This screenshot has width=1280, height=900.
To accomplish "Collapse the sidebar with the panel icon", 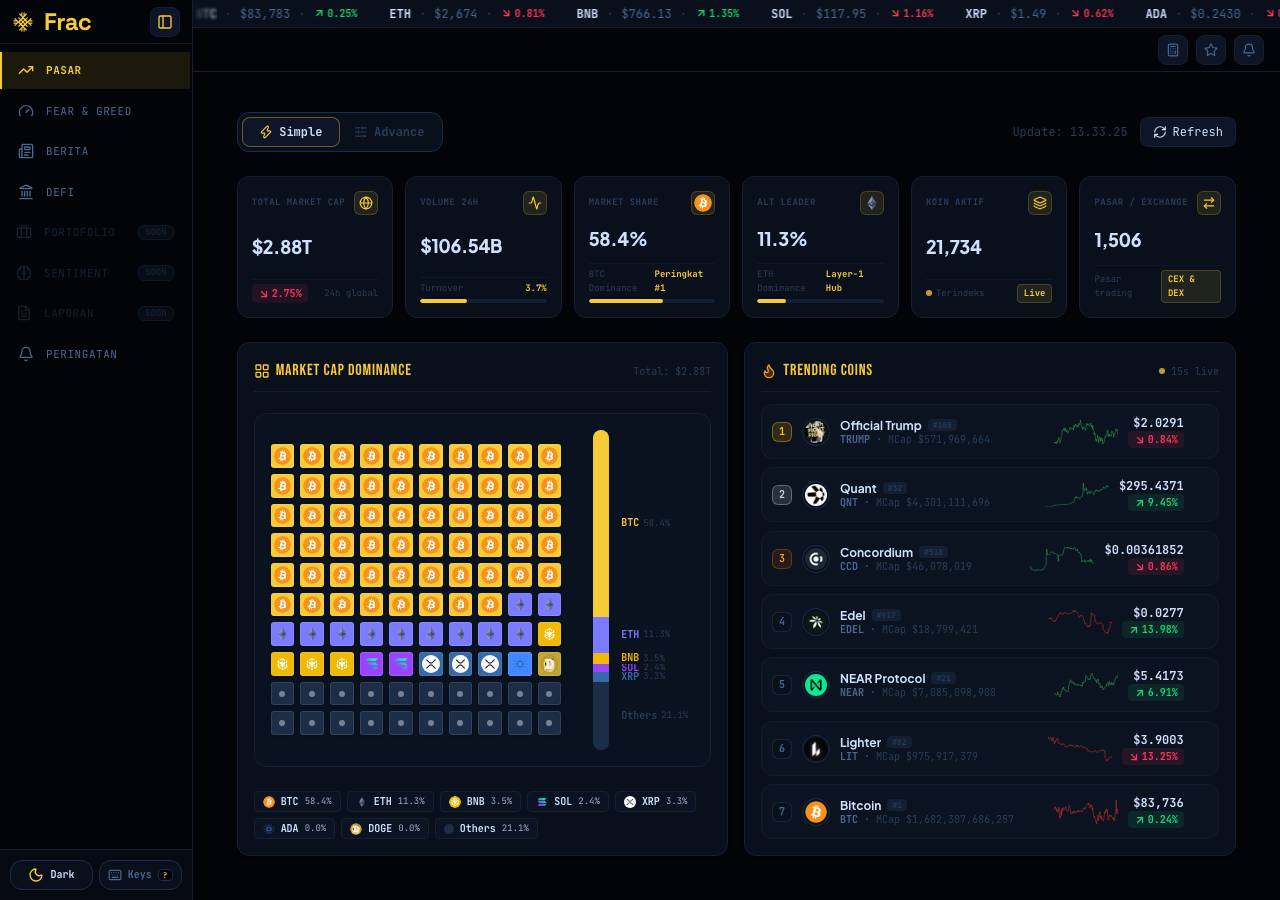I will (x=165, y=22).
